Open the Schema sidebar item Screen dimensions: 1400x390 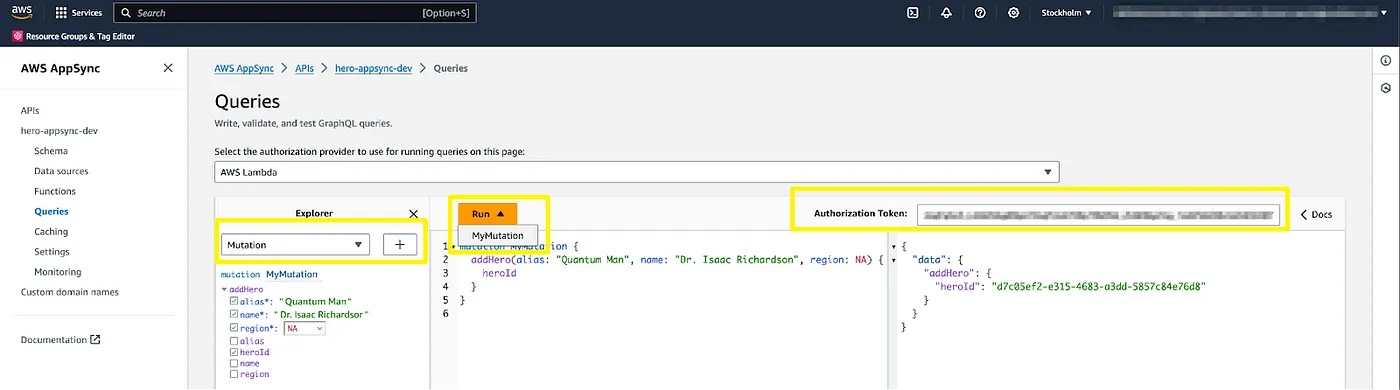(51, 151)
